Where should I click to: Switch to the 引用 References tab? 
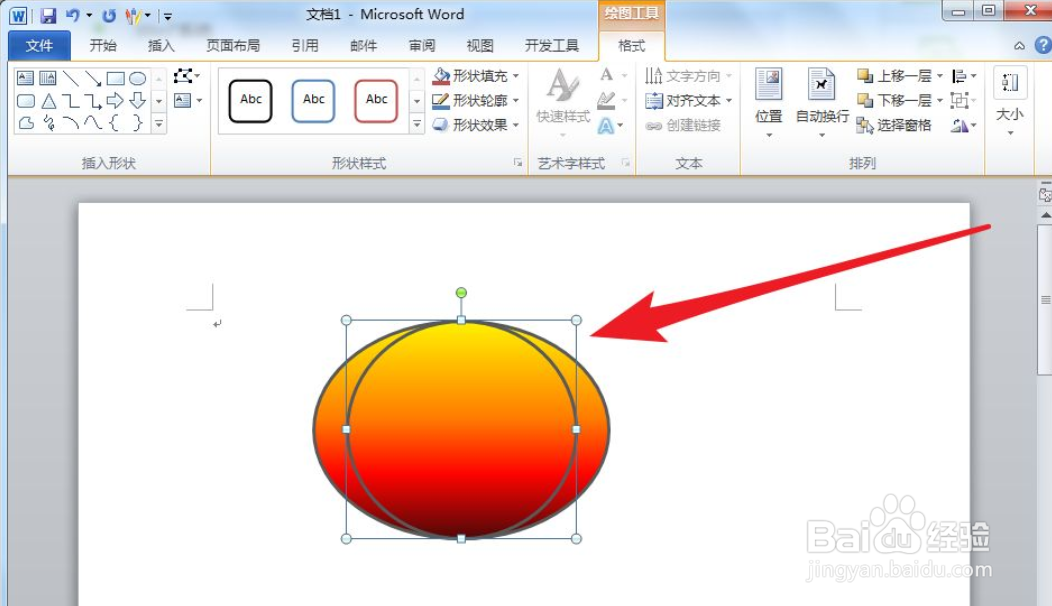(x=305, y=45)
